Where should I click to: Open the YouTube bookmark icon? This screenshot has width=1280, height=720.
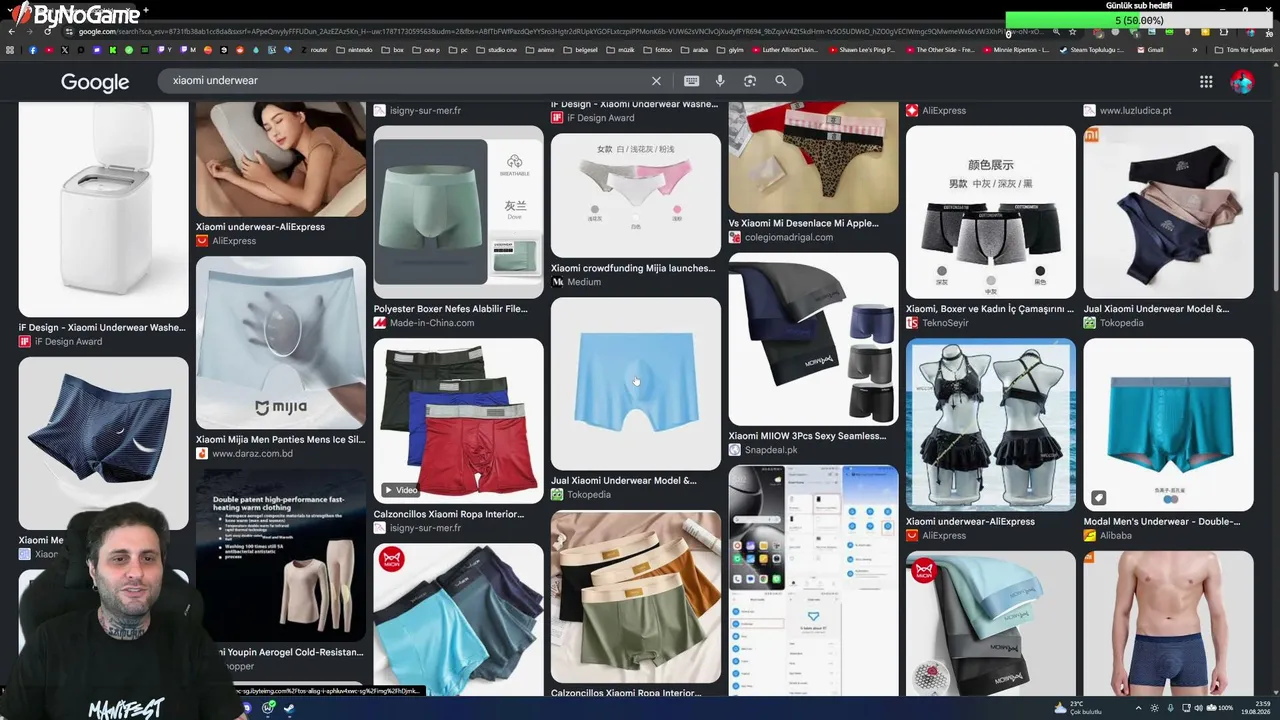[x=48, y=50]
